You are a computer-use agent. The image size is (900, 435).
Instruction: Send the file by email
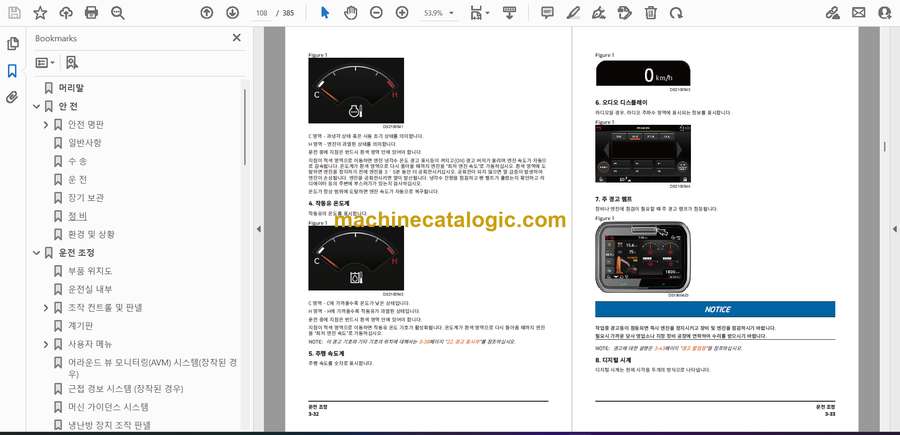pos(859,13)
